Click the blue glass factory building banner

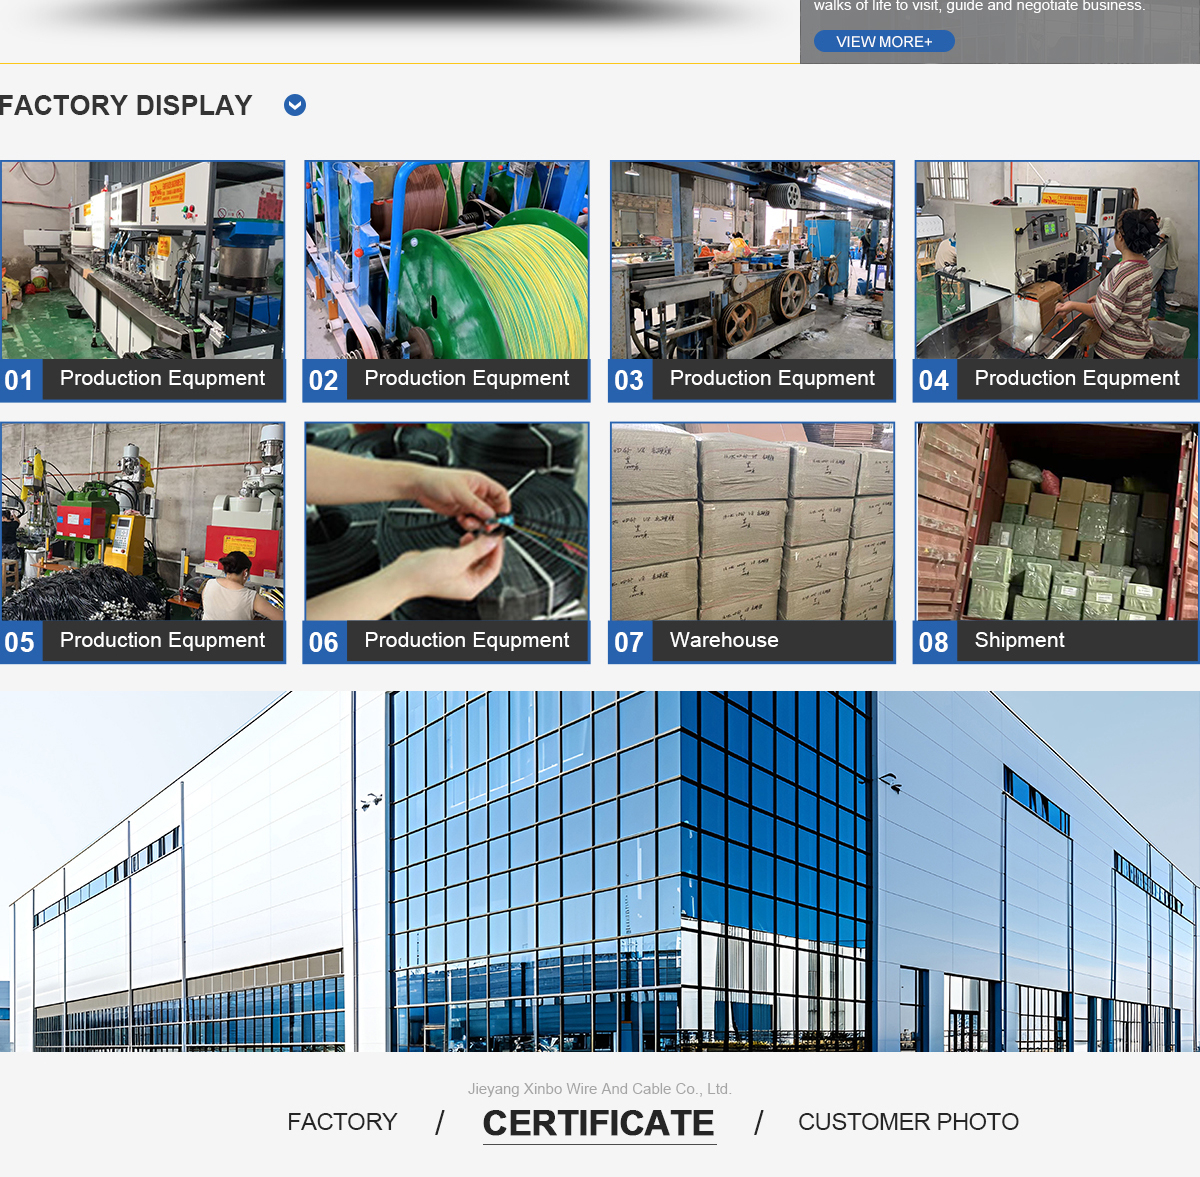600,871
